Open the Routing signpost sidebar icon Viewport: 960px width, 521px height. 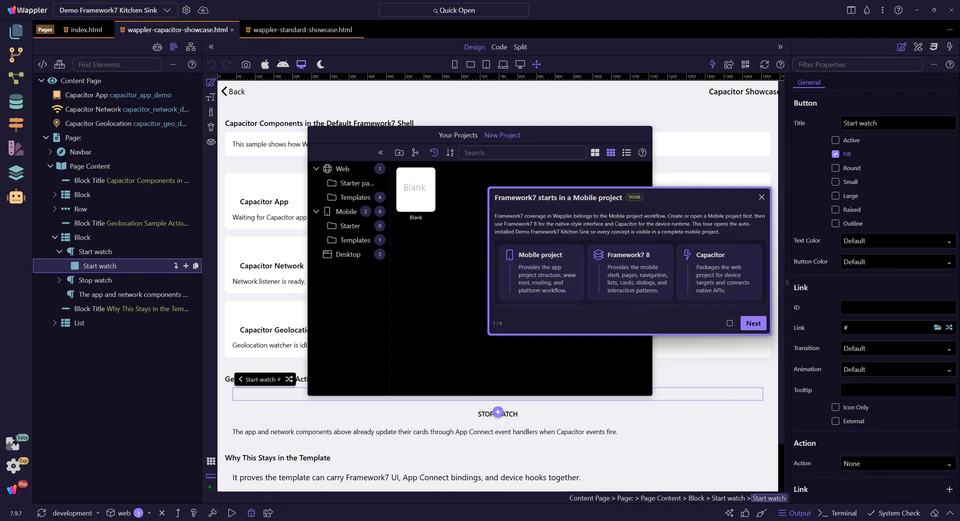coord(17,124)
